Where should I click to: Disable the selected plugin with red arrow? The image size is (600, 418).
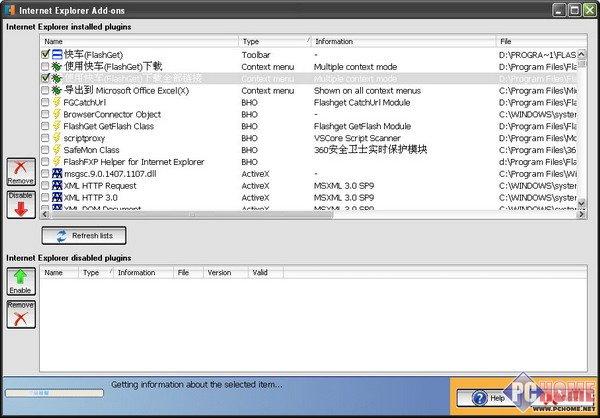(x=21, y=205)
